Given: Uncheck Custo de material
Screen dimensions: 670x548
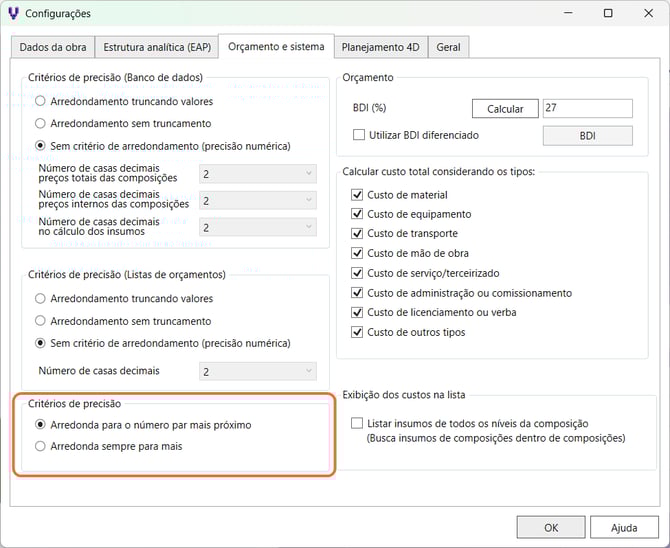Looking at the screenshot, I should pos(359,195).
